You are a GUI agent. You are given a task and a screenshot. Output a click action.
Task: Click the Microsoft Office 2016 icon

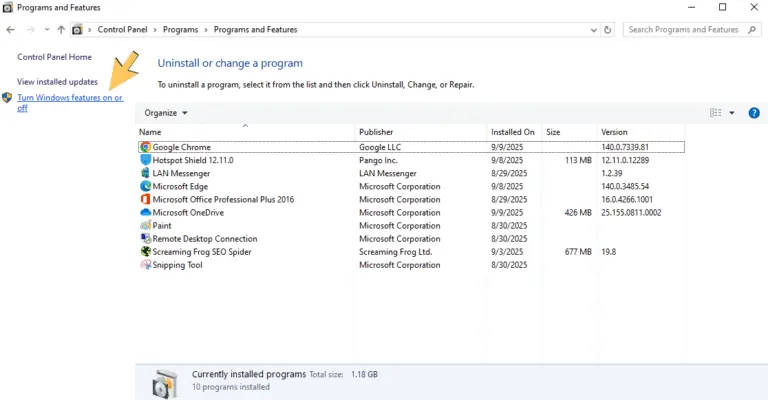click(145, 199)
